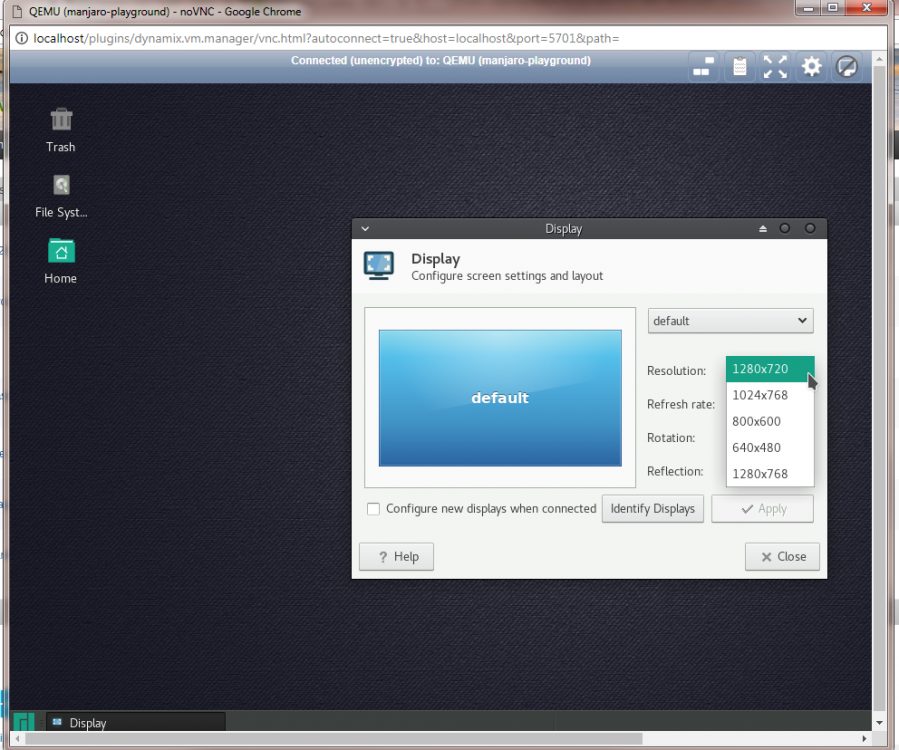Click 'Configure screen settings and layout' text
This screenshot has width=899, height=750.
point(507,276)
